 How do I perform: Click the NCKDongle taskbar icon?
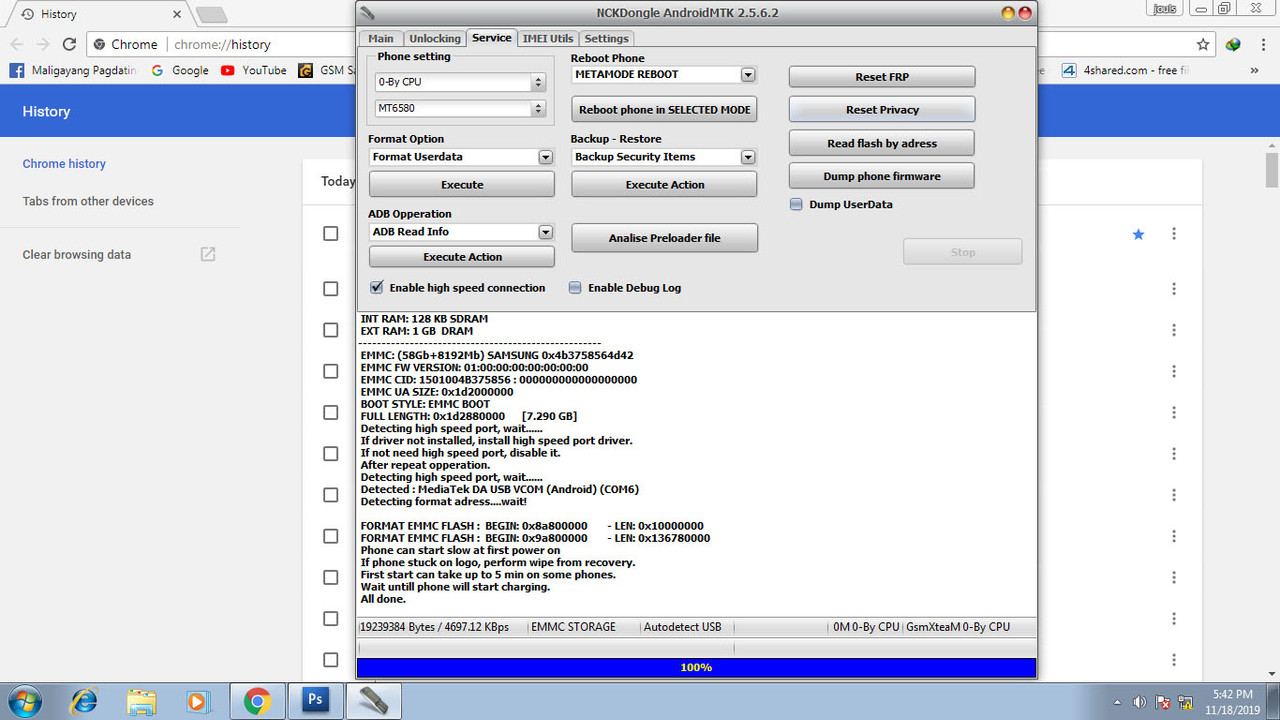click(x=373, y=700)
